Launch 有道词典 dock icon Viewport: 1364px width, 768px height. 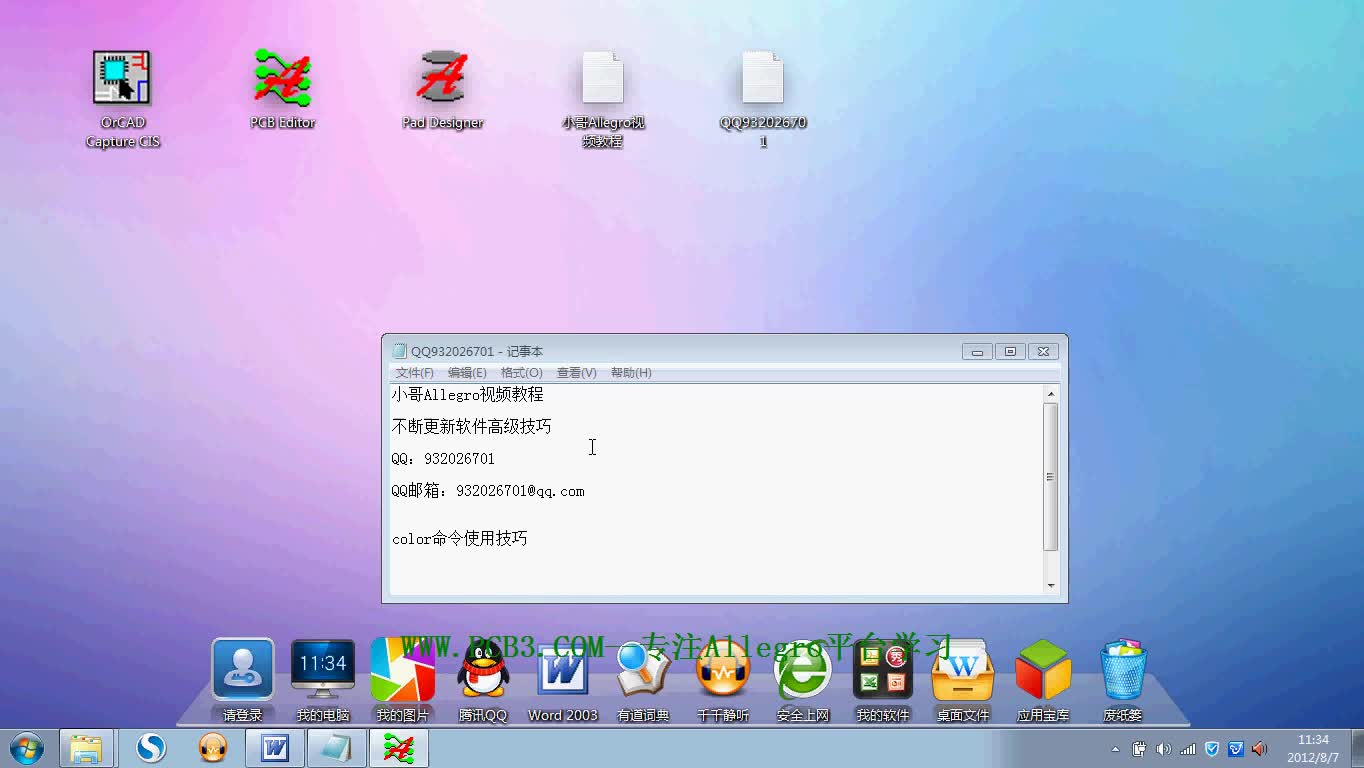[x=643, y=680]
